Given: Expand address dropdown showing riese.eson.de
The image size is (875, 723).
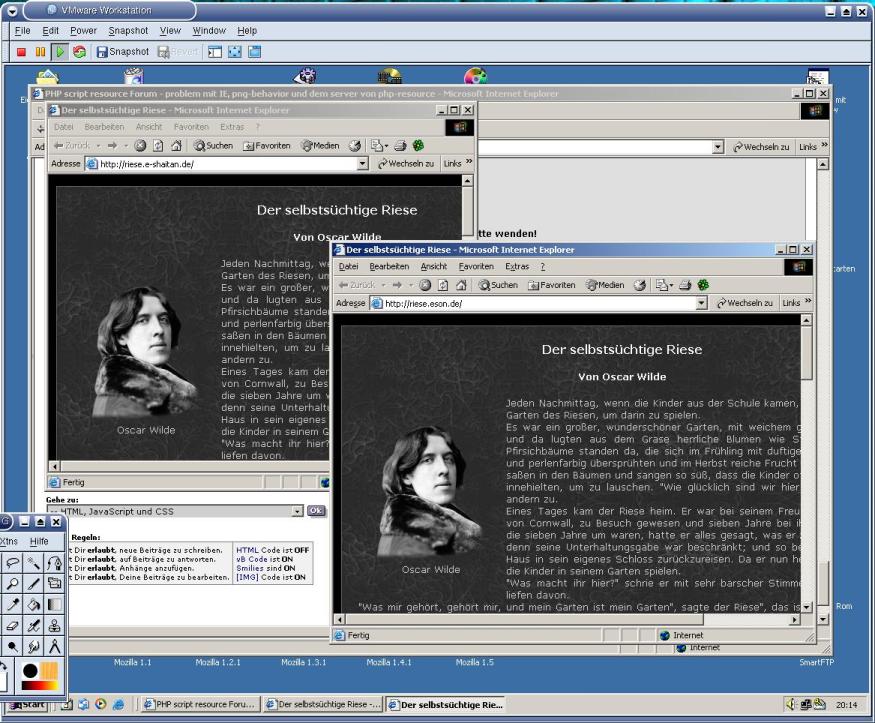Looking at the screenshot, I should tap(701, 303).
